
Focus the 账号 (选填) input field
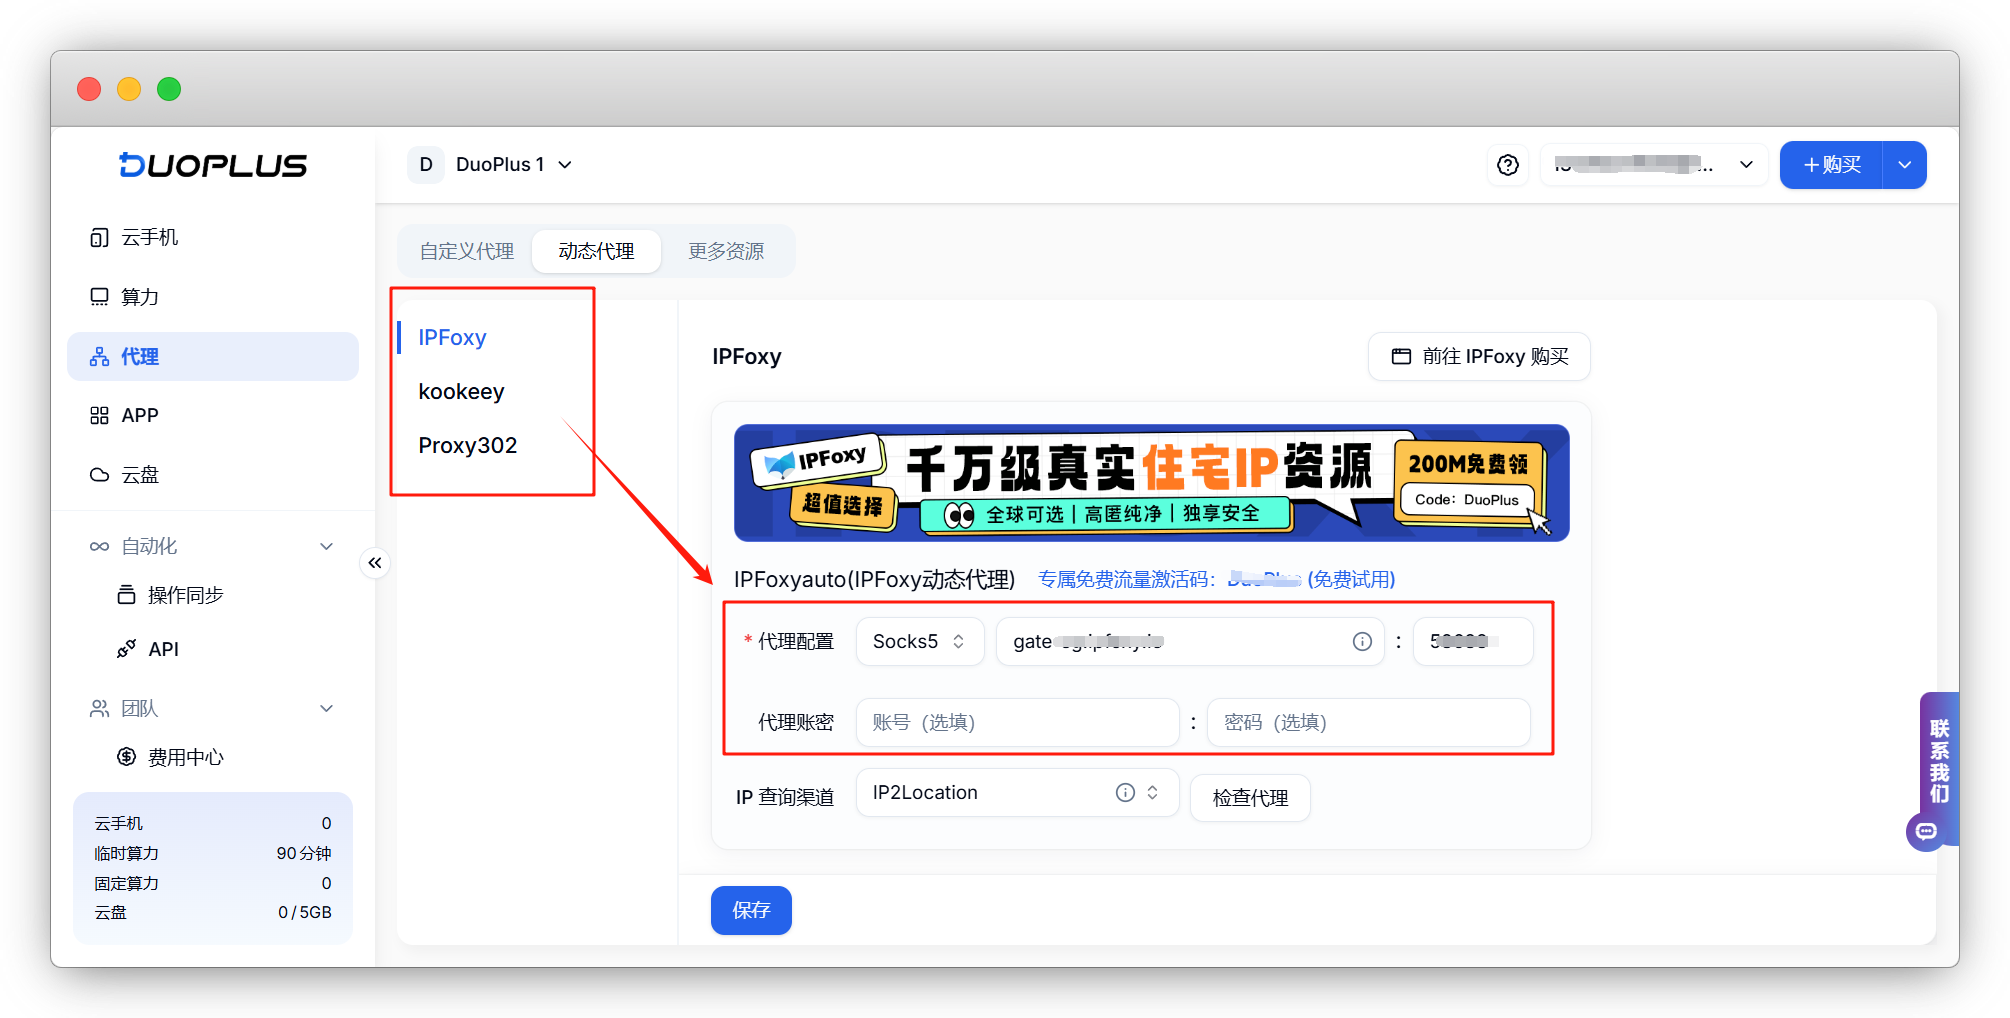click(1018, 723)
